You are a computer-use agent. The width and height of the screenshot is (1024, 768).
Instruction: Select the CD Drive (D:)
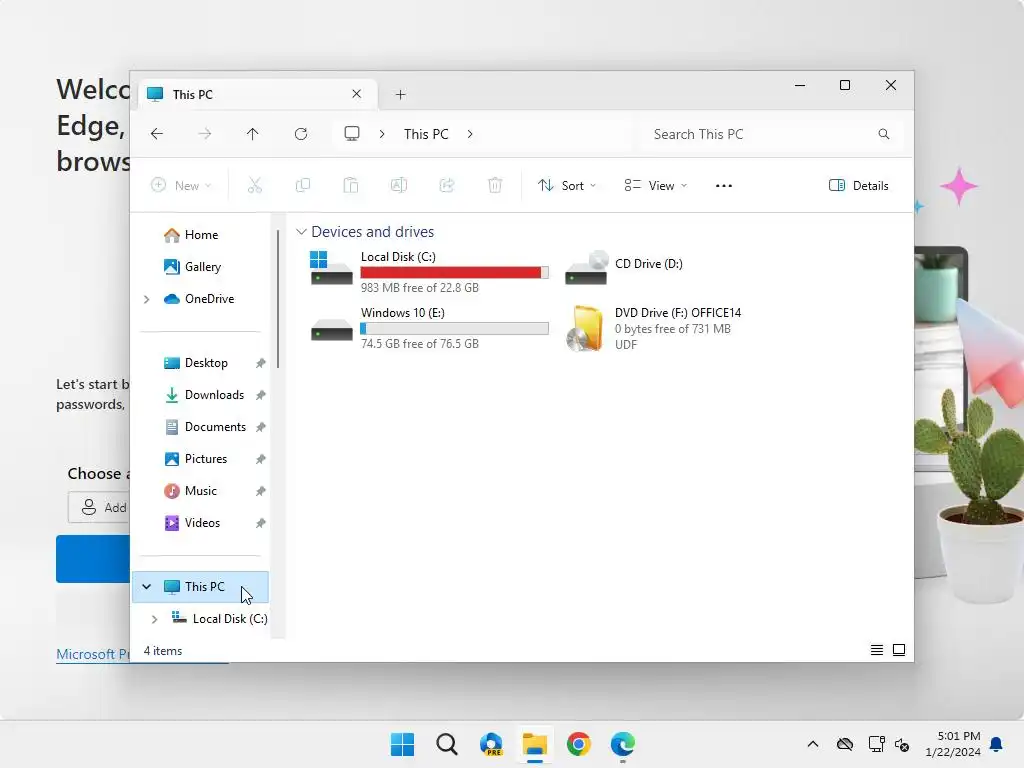pyautogui.click(x=624, y=266)
